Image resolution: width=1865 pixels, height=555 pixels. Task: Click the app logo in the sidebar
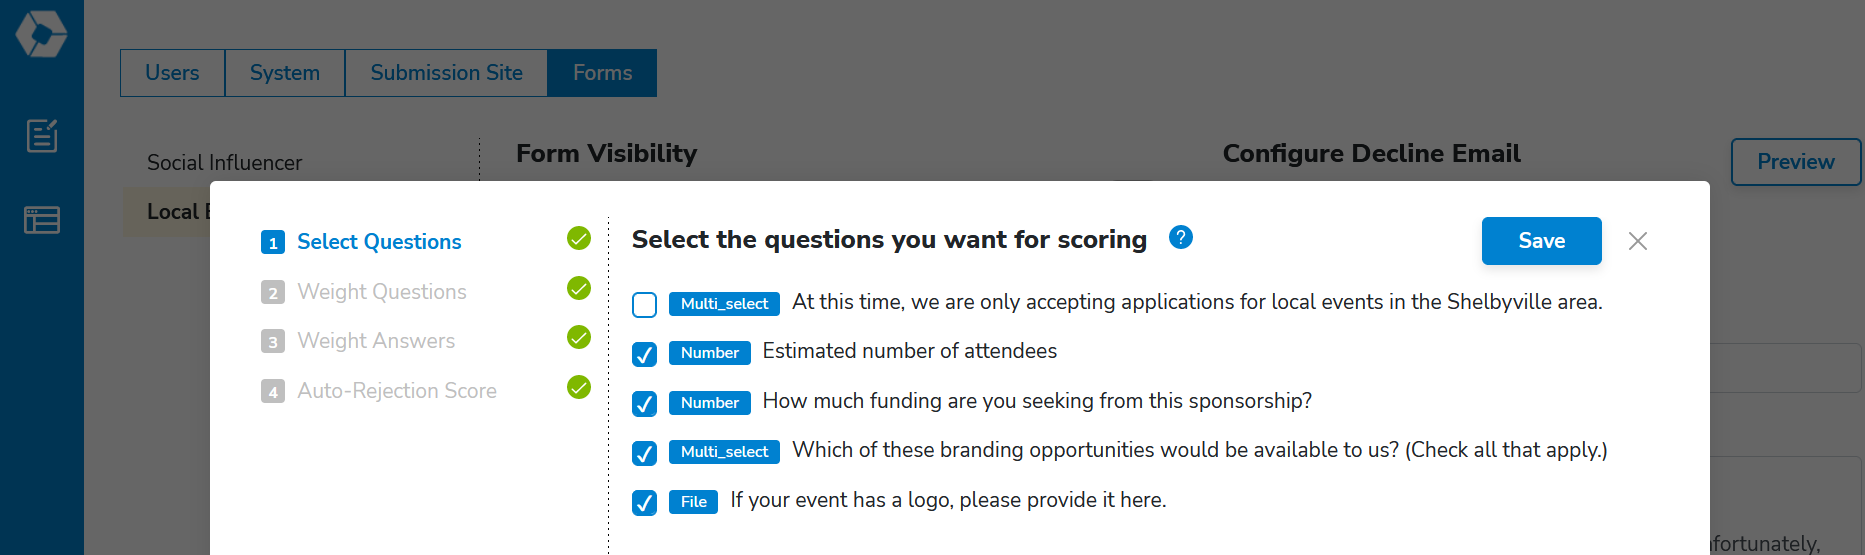click(41, 34)
